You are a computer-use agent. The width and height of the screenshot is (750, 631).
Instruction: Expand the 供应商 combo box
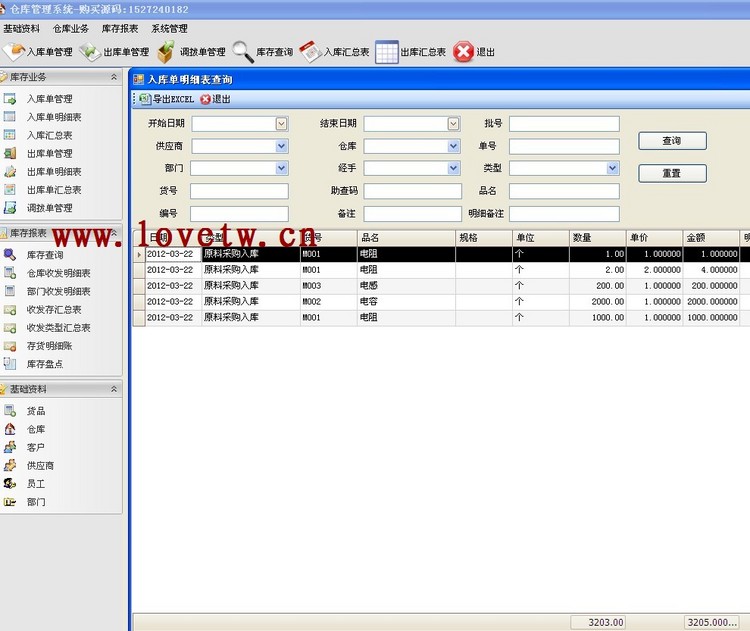click(x=281, y=146)
